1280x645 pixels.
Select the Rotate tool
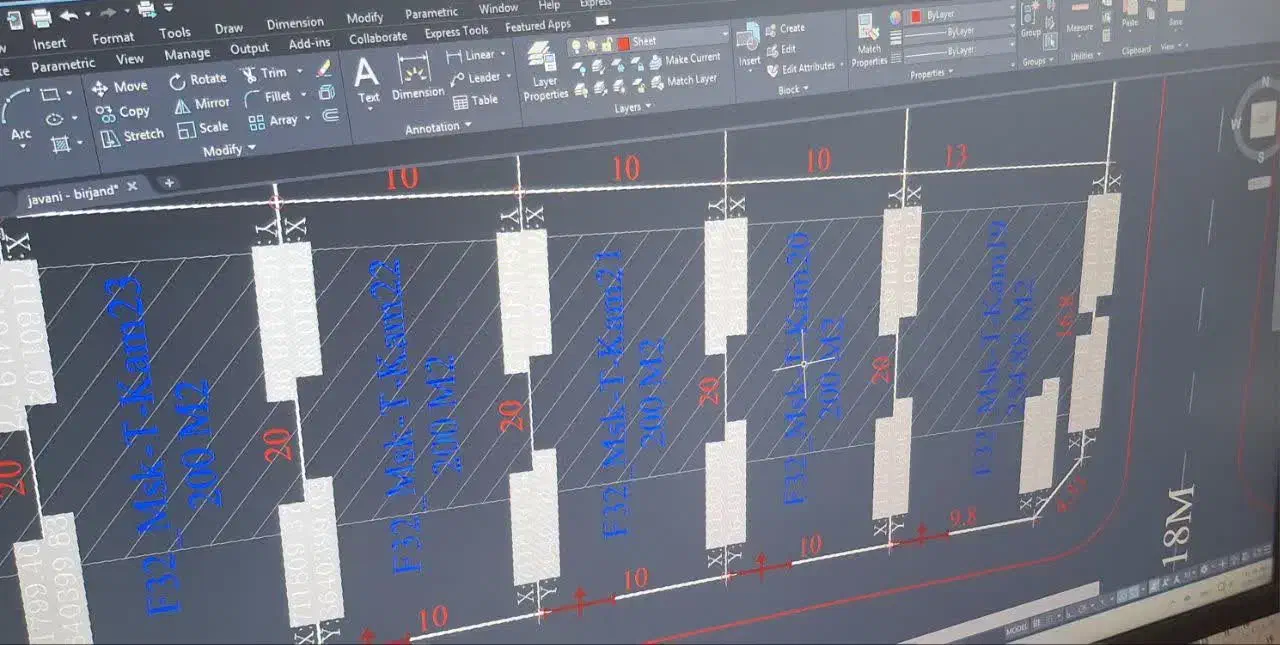coord(198,79)
